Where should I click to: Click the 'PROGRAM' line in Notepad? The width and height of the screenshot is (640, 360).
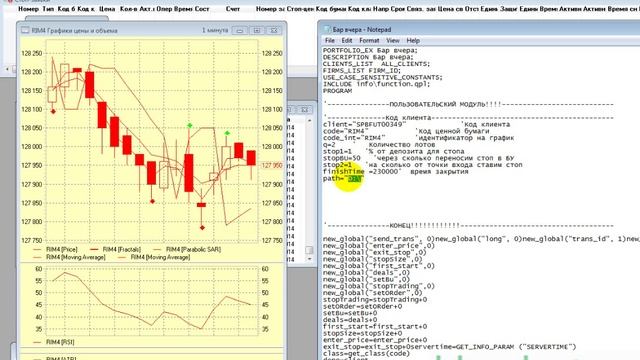(x=337, y=91)
